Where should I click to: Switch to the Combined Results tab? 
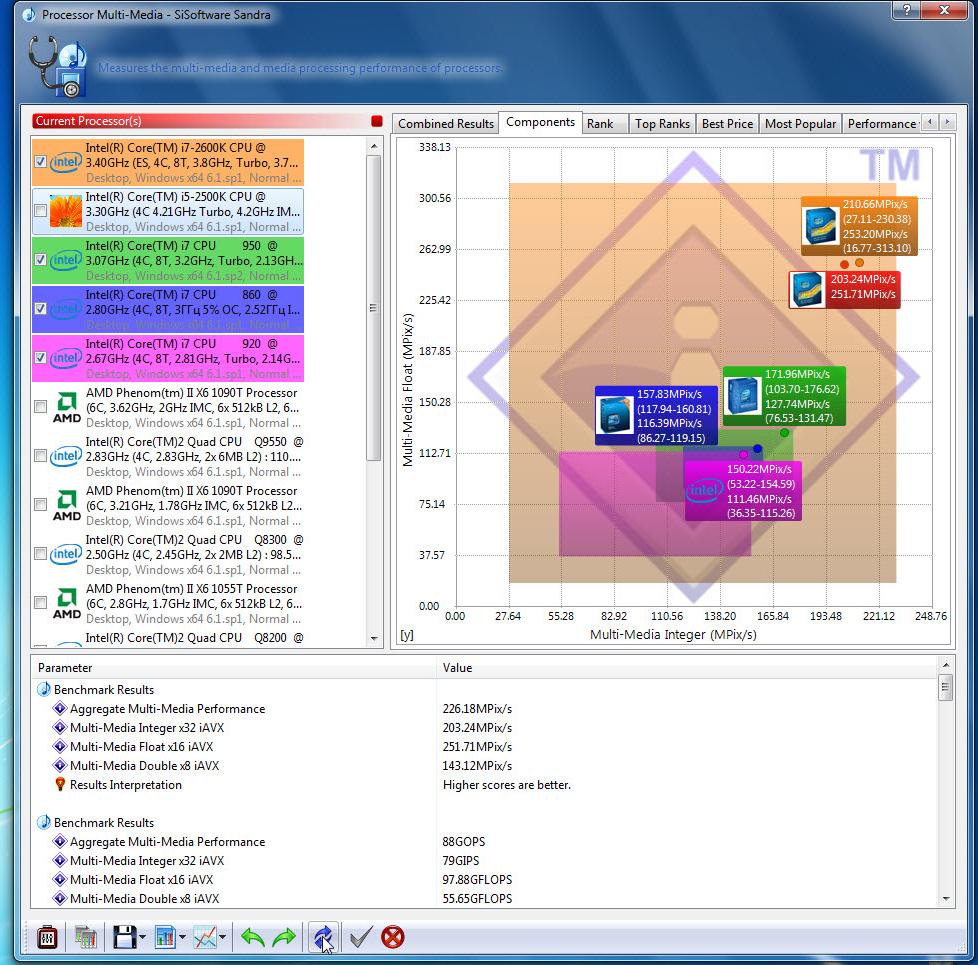(446, 124)
